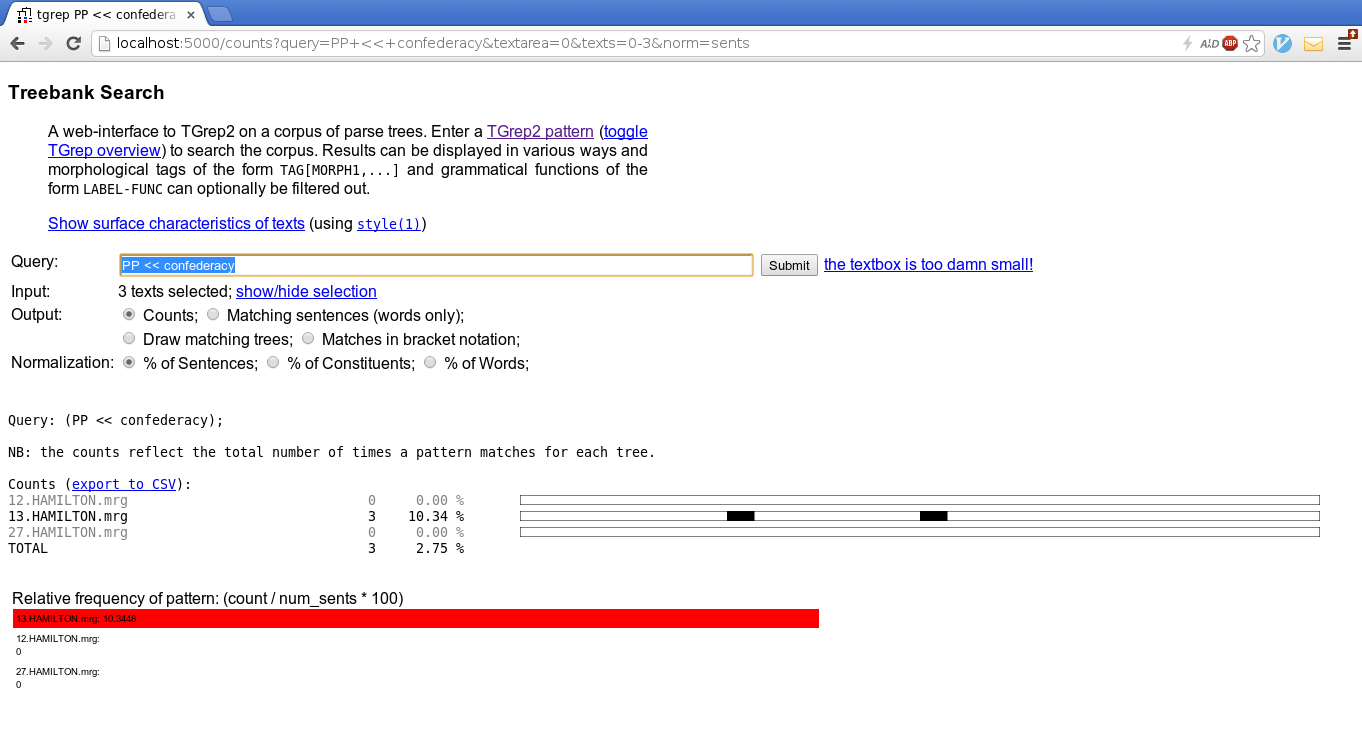The image size is (1362, 745).
Task: Open the Chrome hamburger menu
Action: [1345, 43]
